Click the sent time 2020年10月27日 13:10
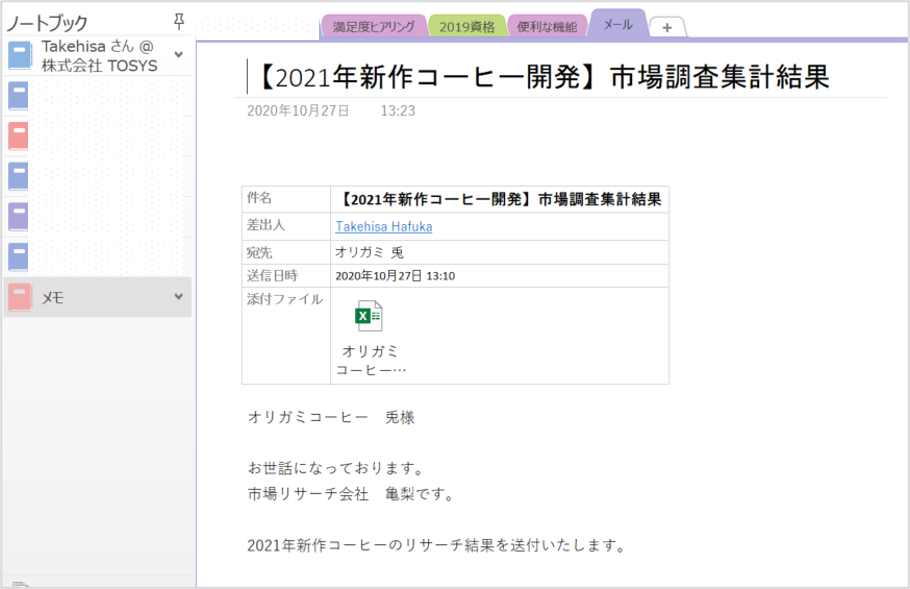This screenshot has height=589, width=910. 395,276
